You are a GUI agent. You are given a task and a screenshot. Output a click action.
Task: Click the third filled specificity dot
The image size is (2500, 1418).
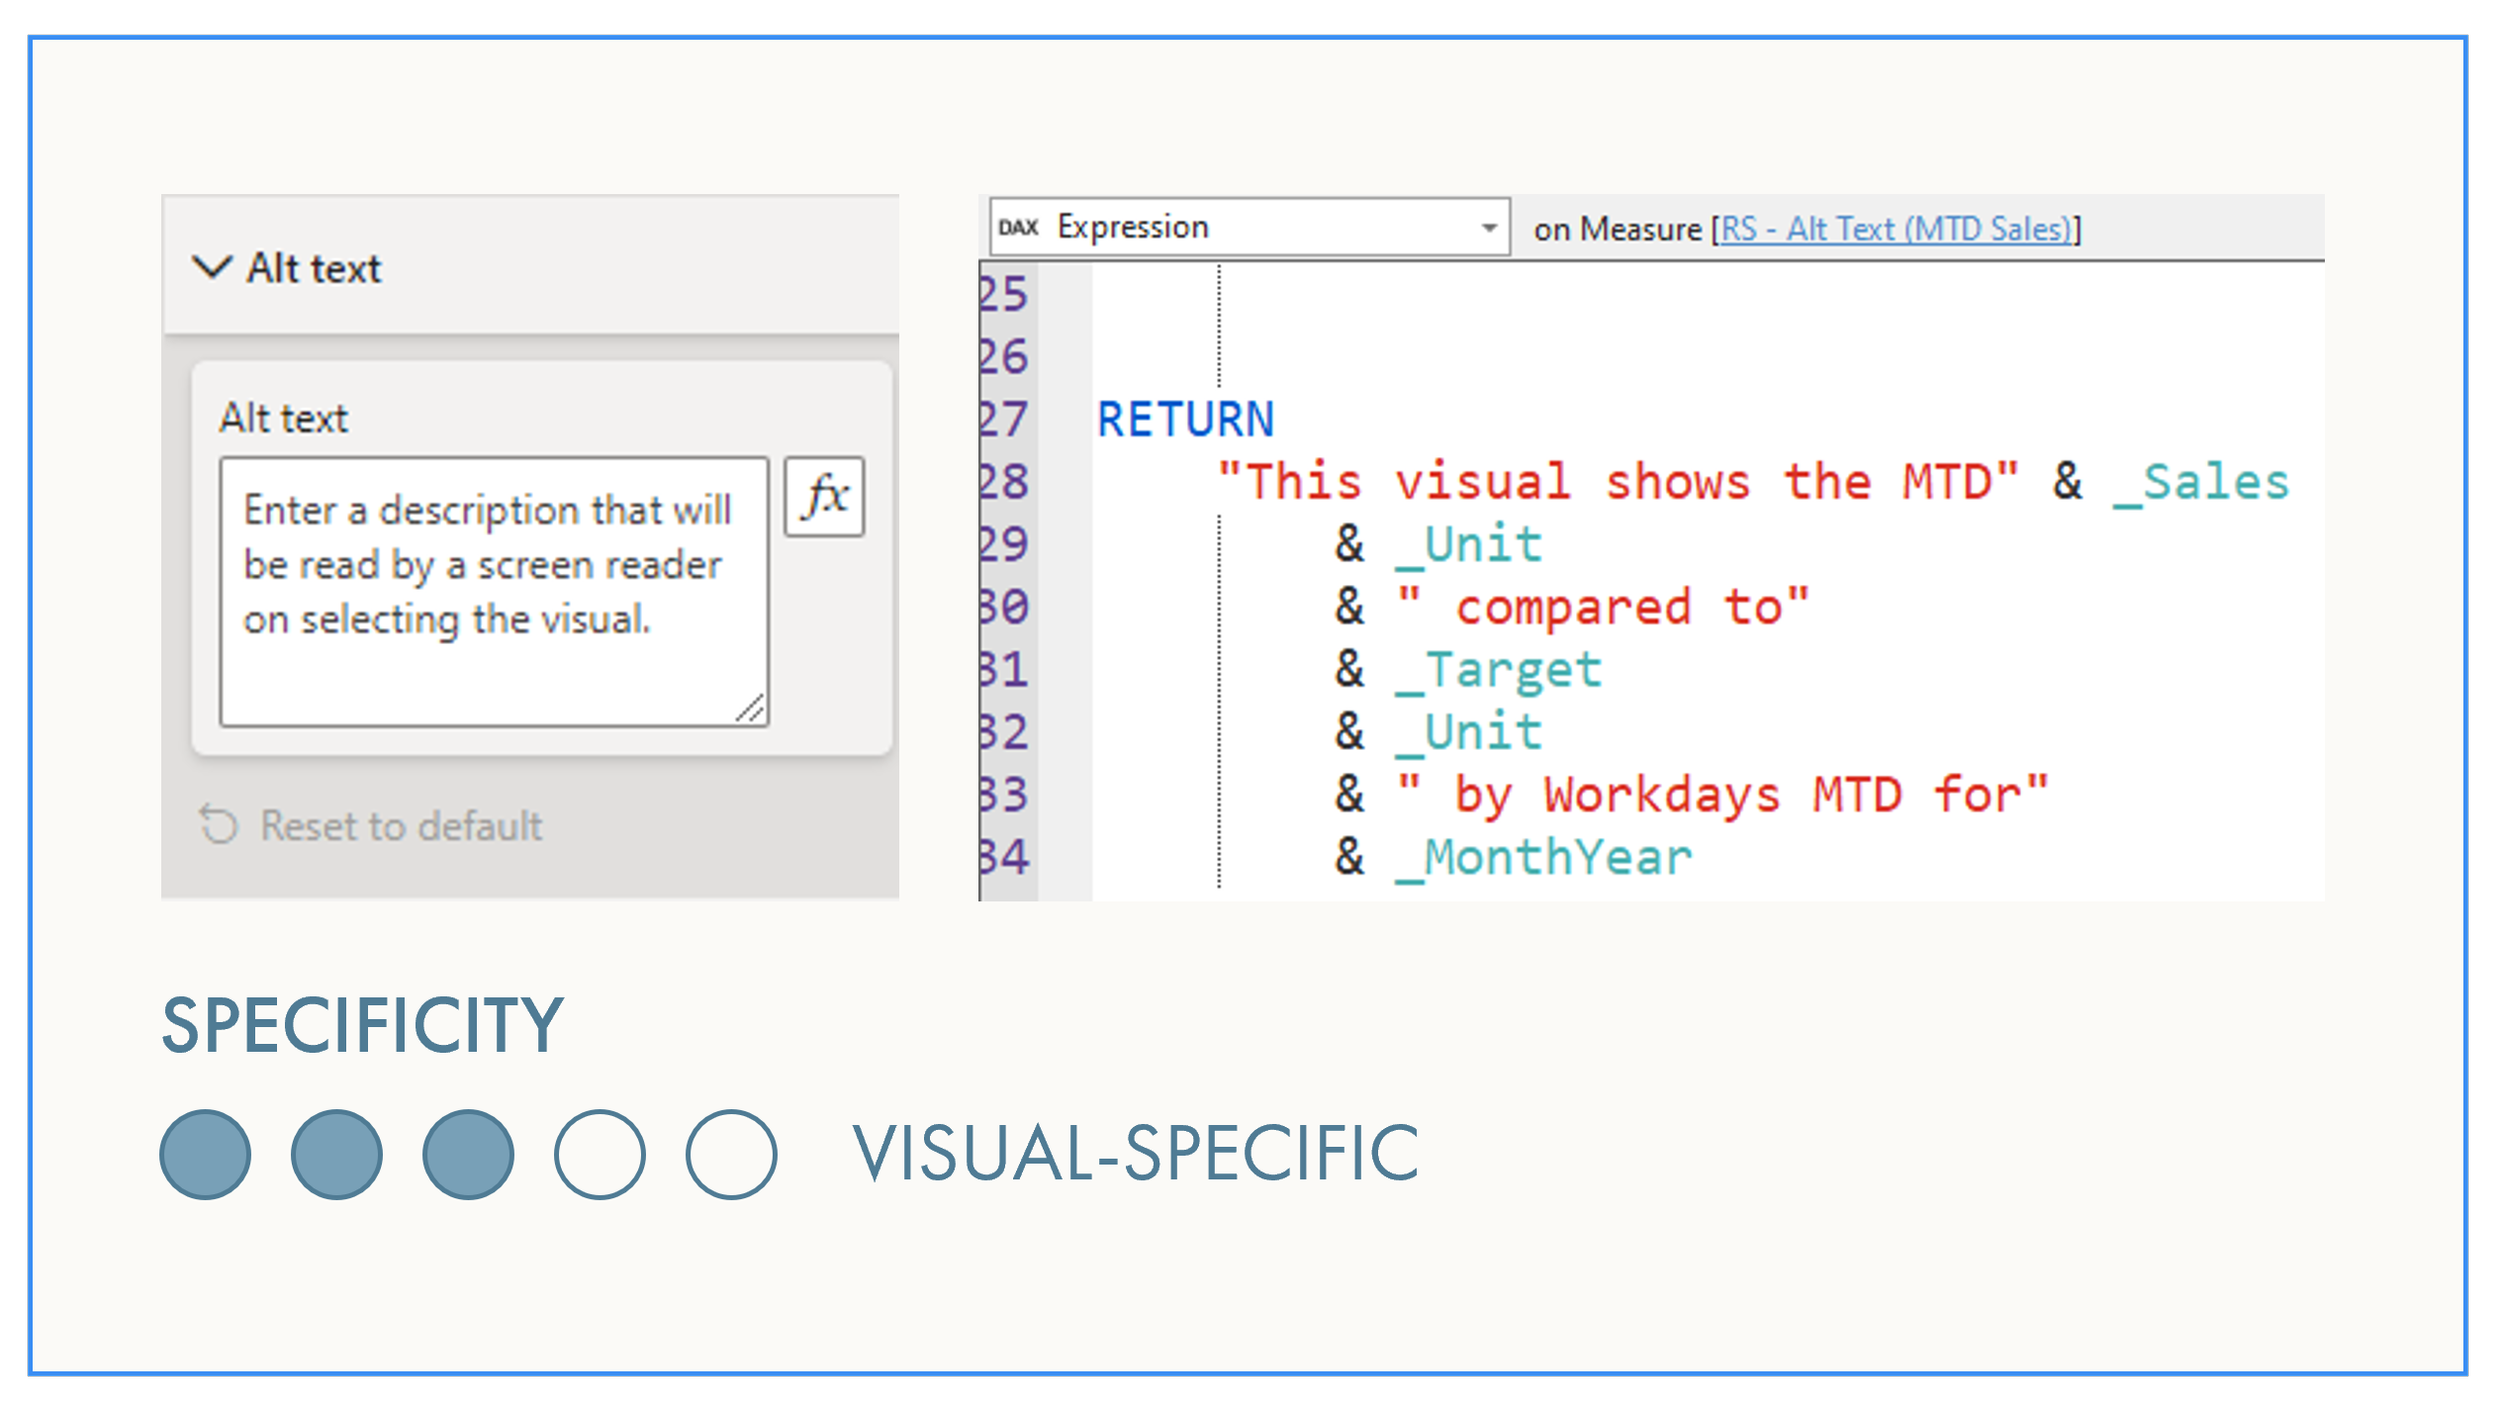click(x=467, y=1154)
